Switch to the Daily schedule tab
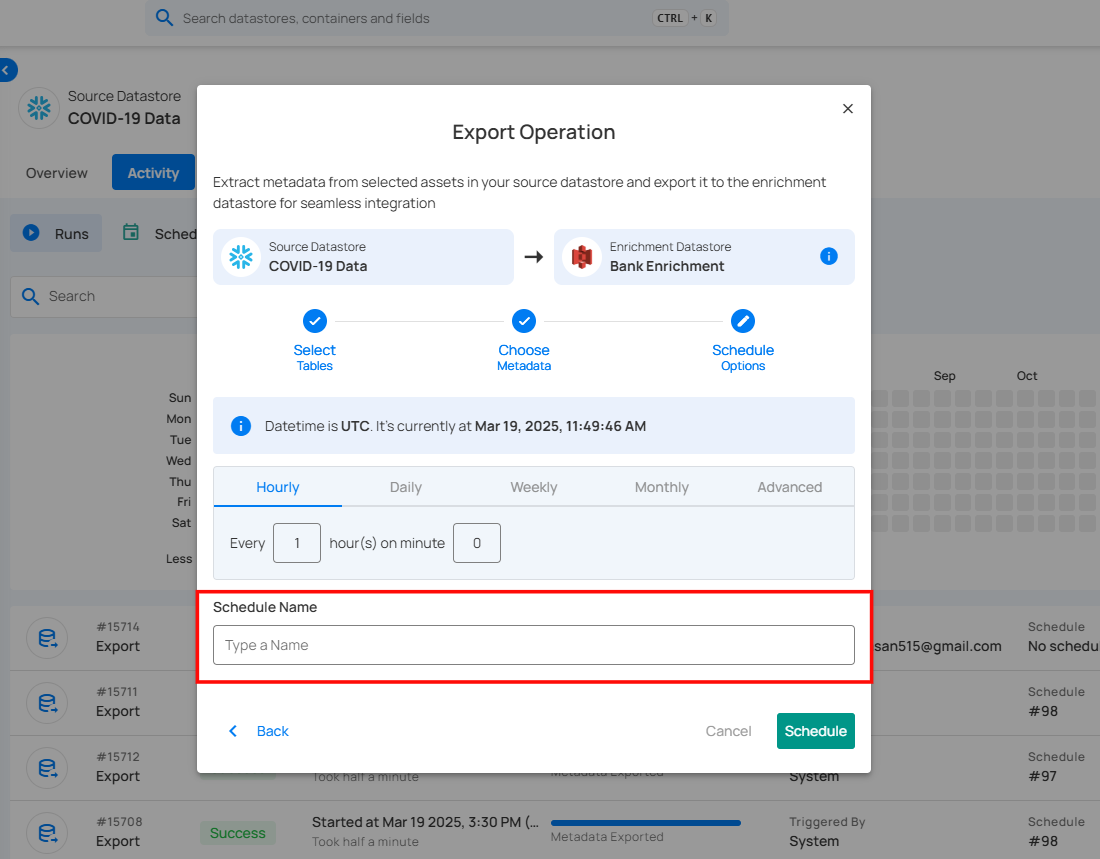 (405, 487)
